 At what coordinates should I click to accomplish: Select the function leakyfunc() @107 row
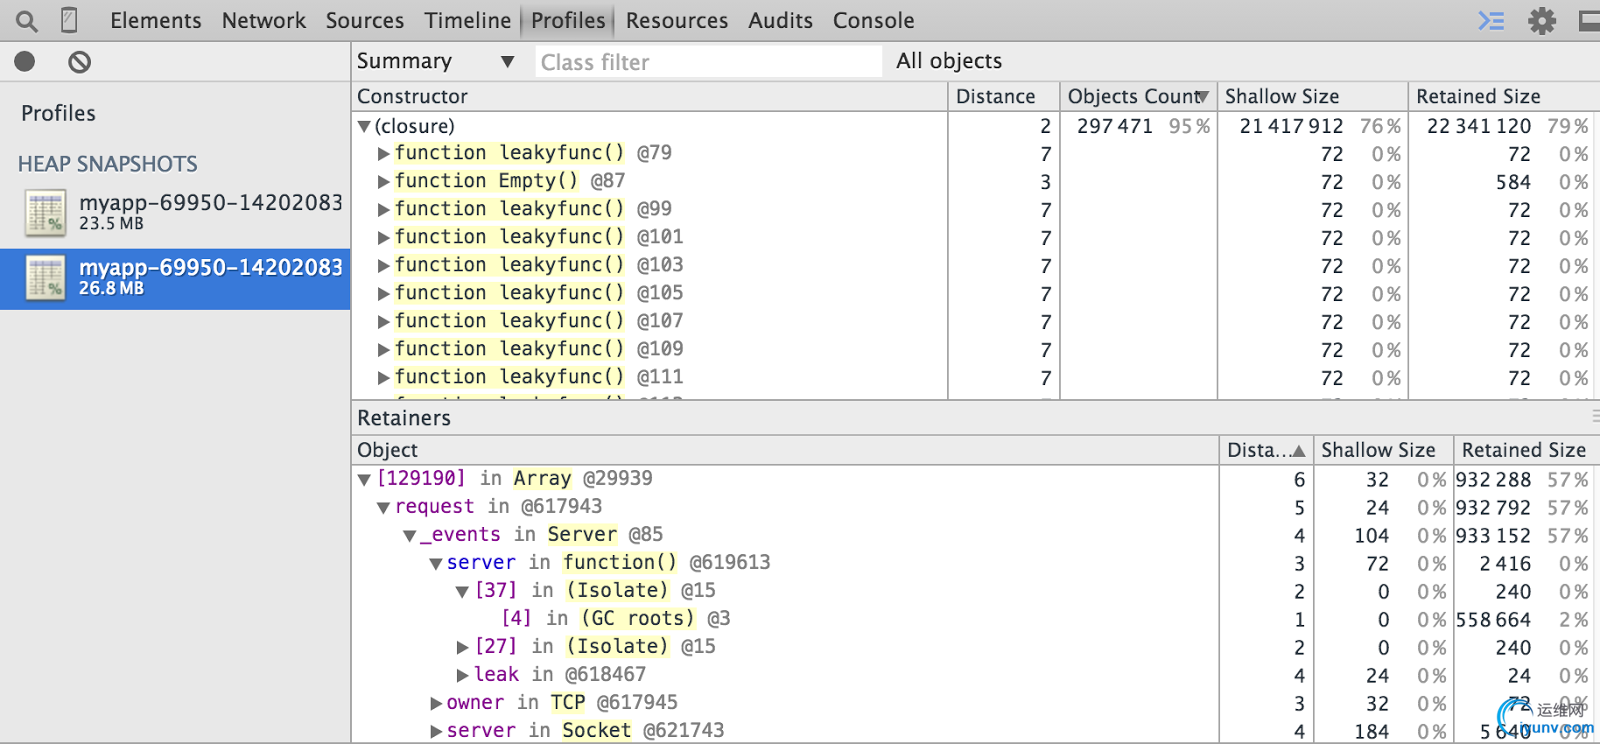point(975,321)
